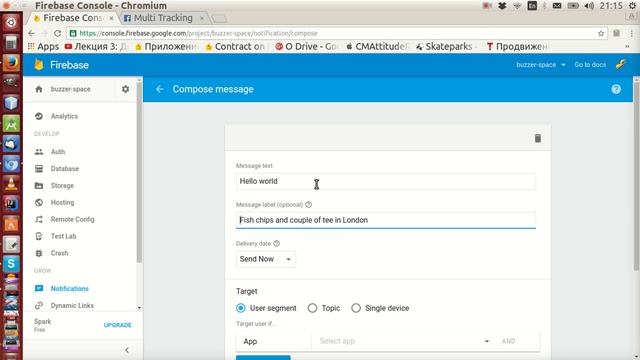Open Notifications section in sidebar
Viewport: 640px width, 360px height.
[x=69, y=289]
